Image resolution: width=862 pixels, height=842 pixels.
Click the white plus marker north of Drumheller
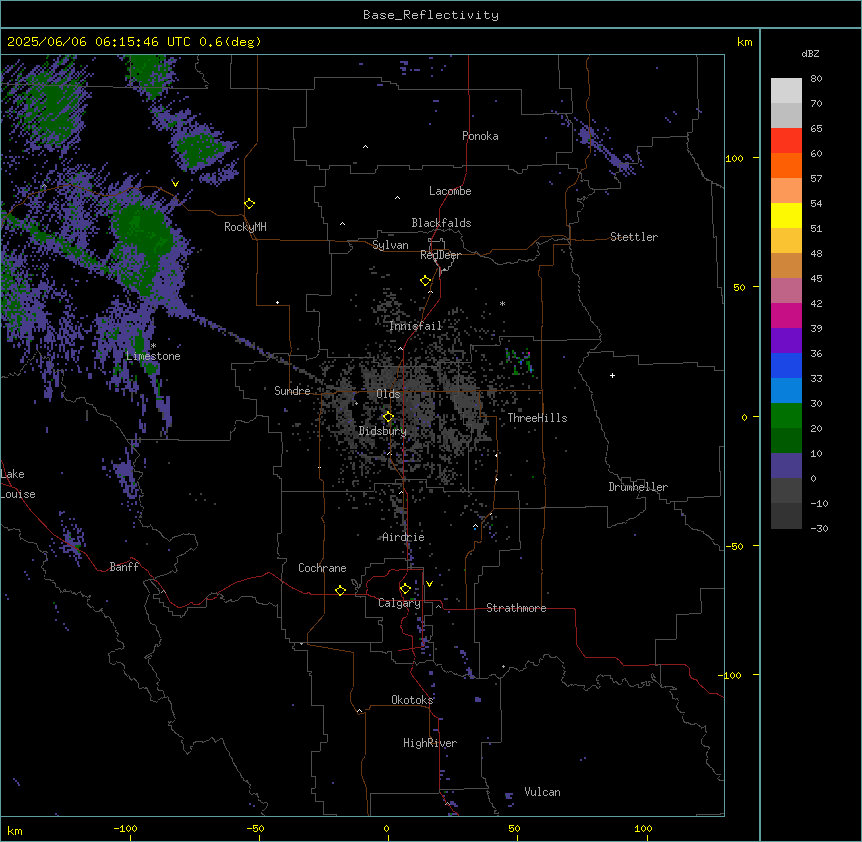[612, 375]
